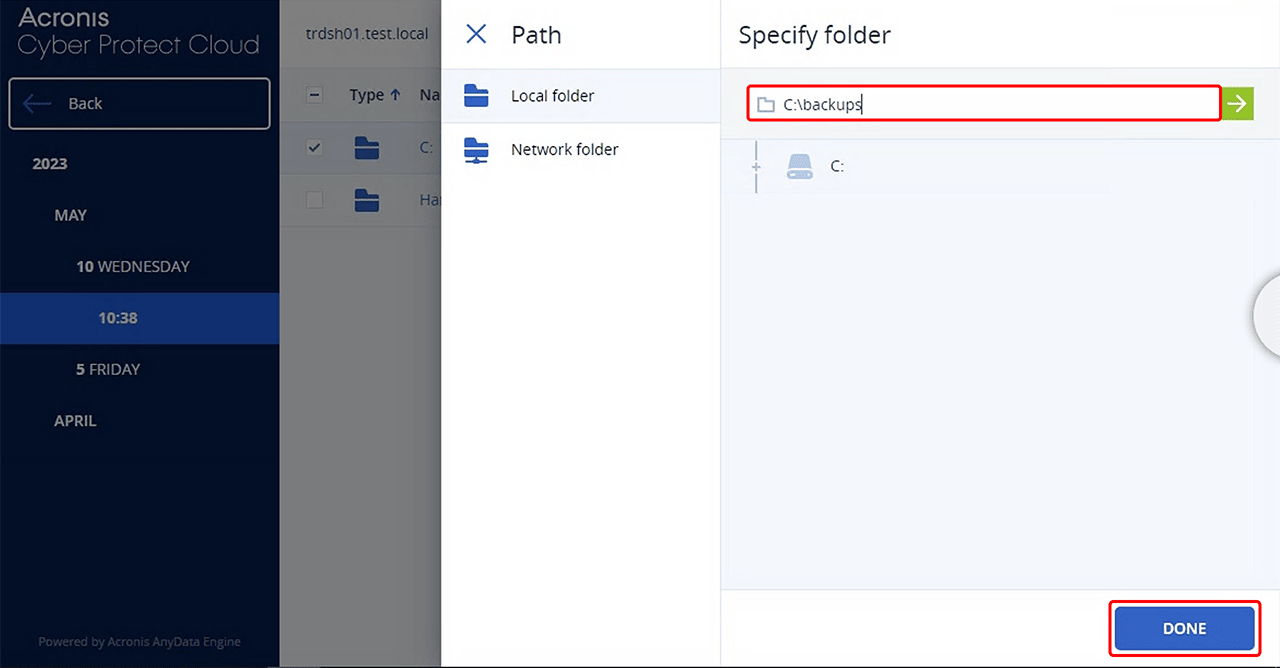Toggle the select-all header checkbox
The image size is (1280, 668).
[x=315, y=95]
